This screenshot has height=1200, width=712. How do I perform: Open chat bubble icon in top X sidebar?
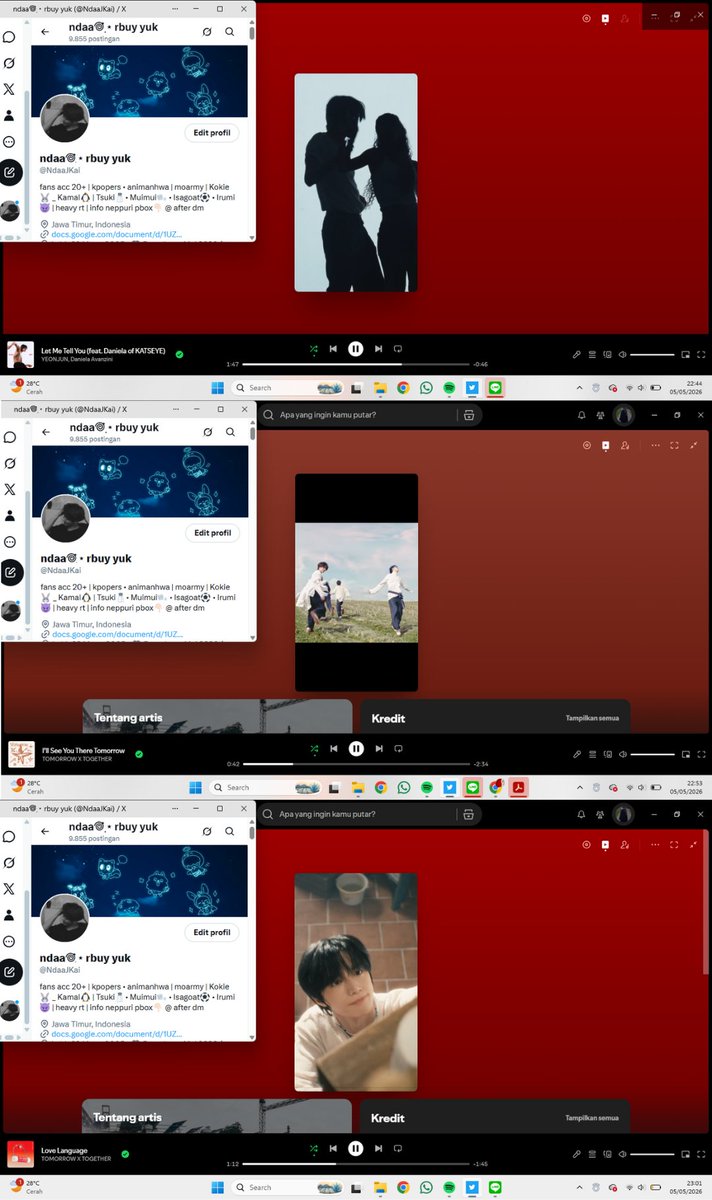tap(9, 37)
